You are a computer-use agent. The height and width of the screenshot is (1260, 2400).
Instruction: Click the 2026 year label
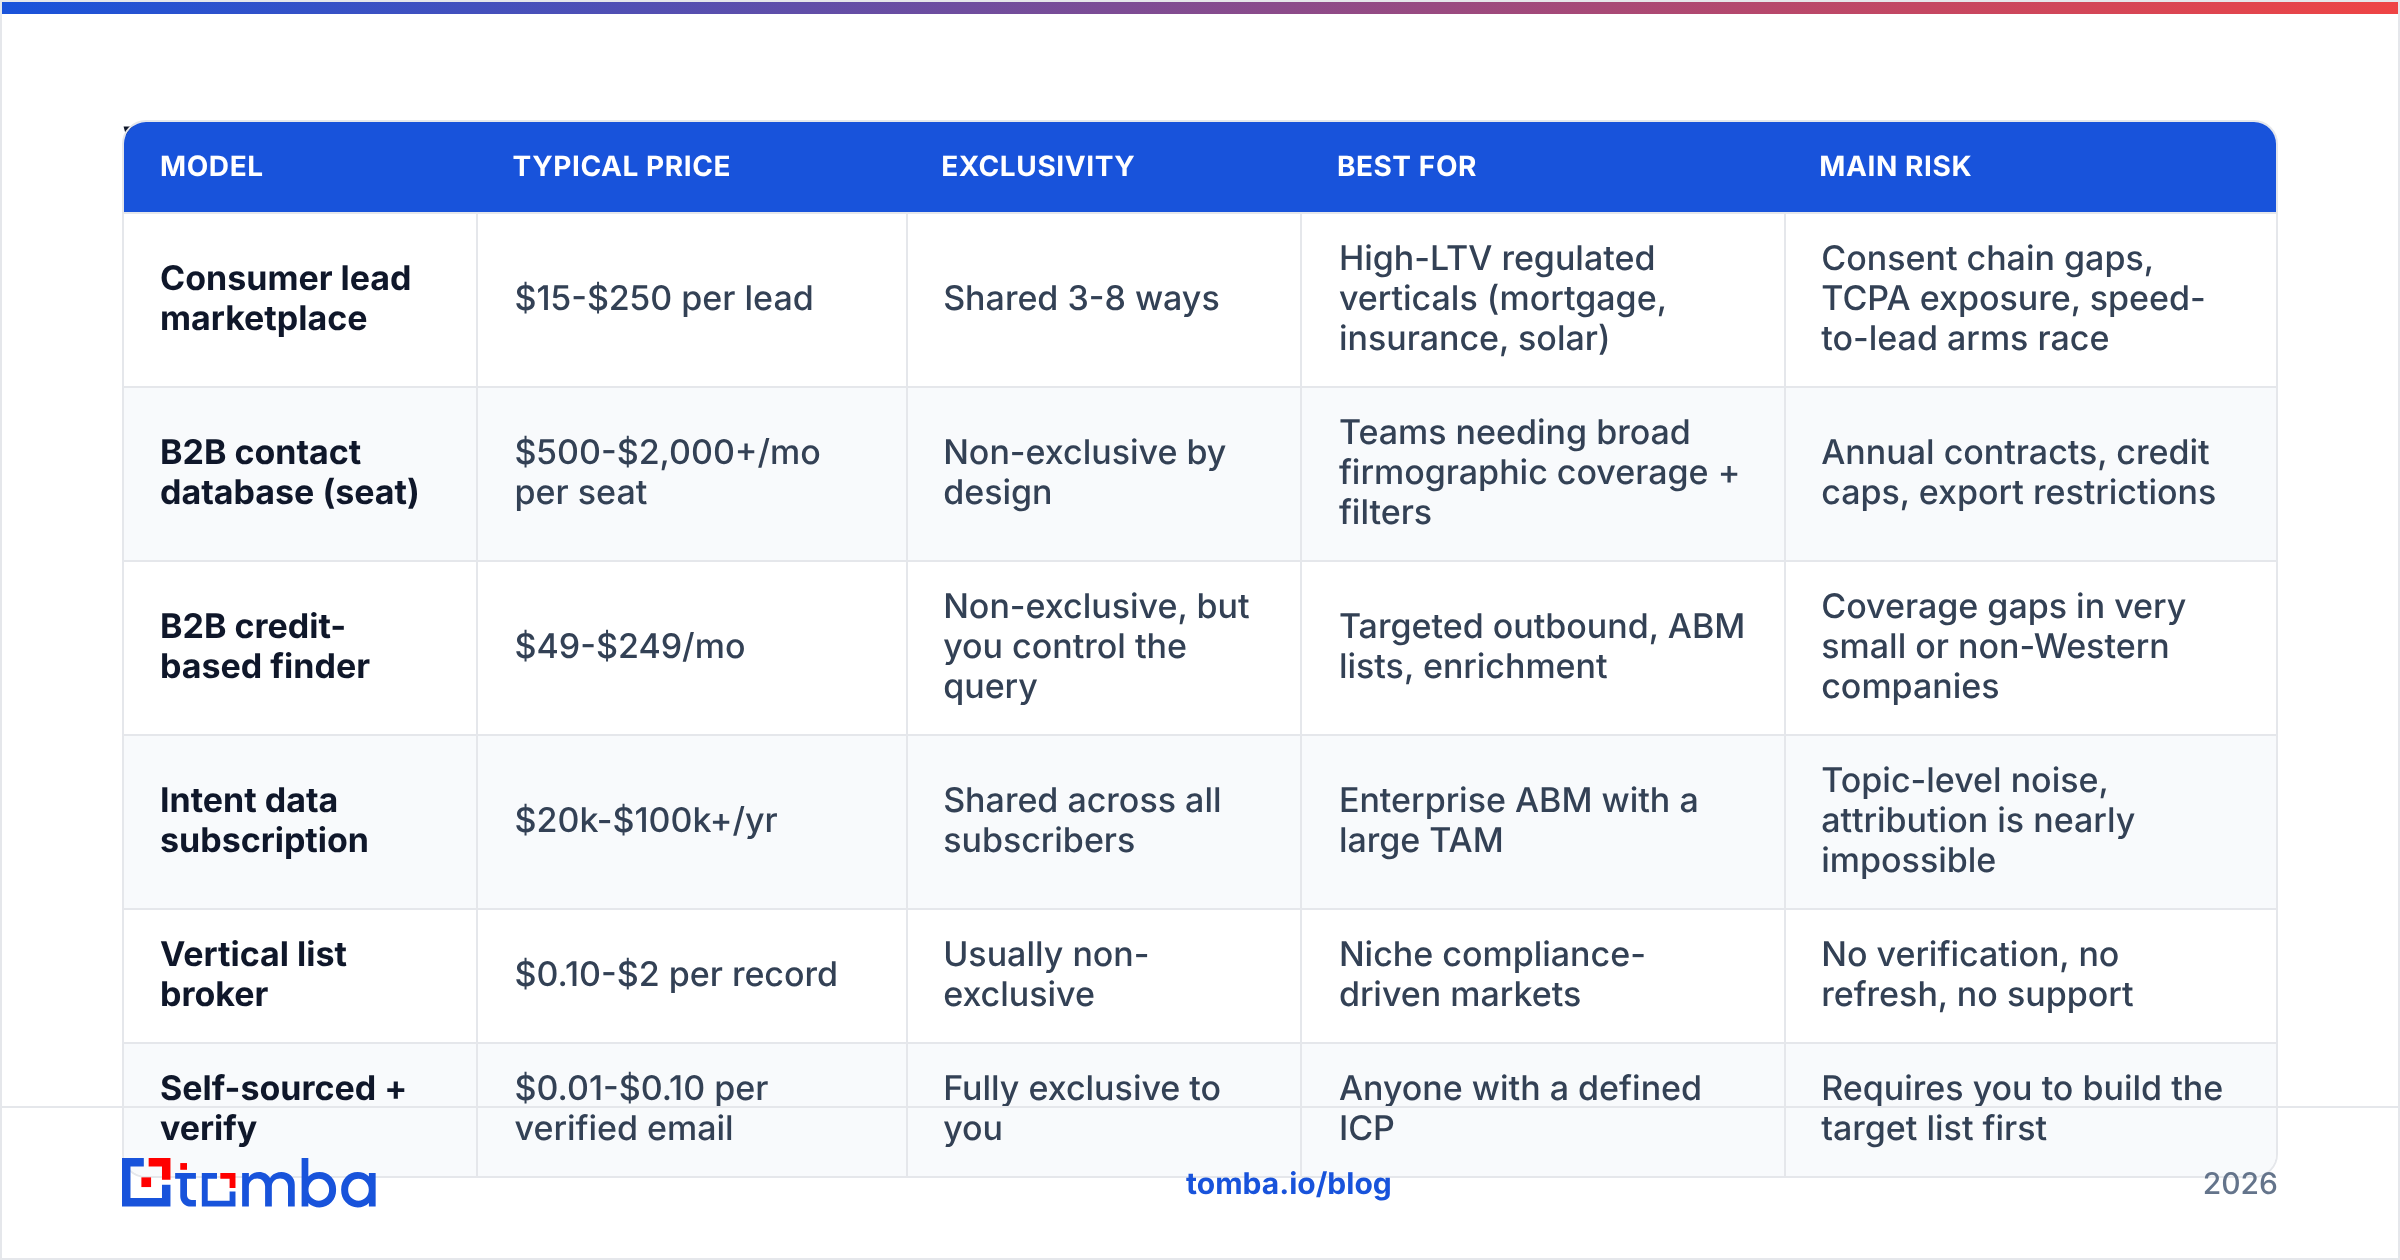[x=2239, y=1184]
